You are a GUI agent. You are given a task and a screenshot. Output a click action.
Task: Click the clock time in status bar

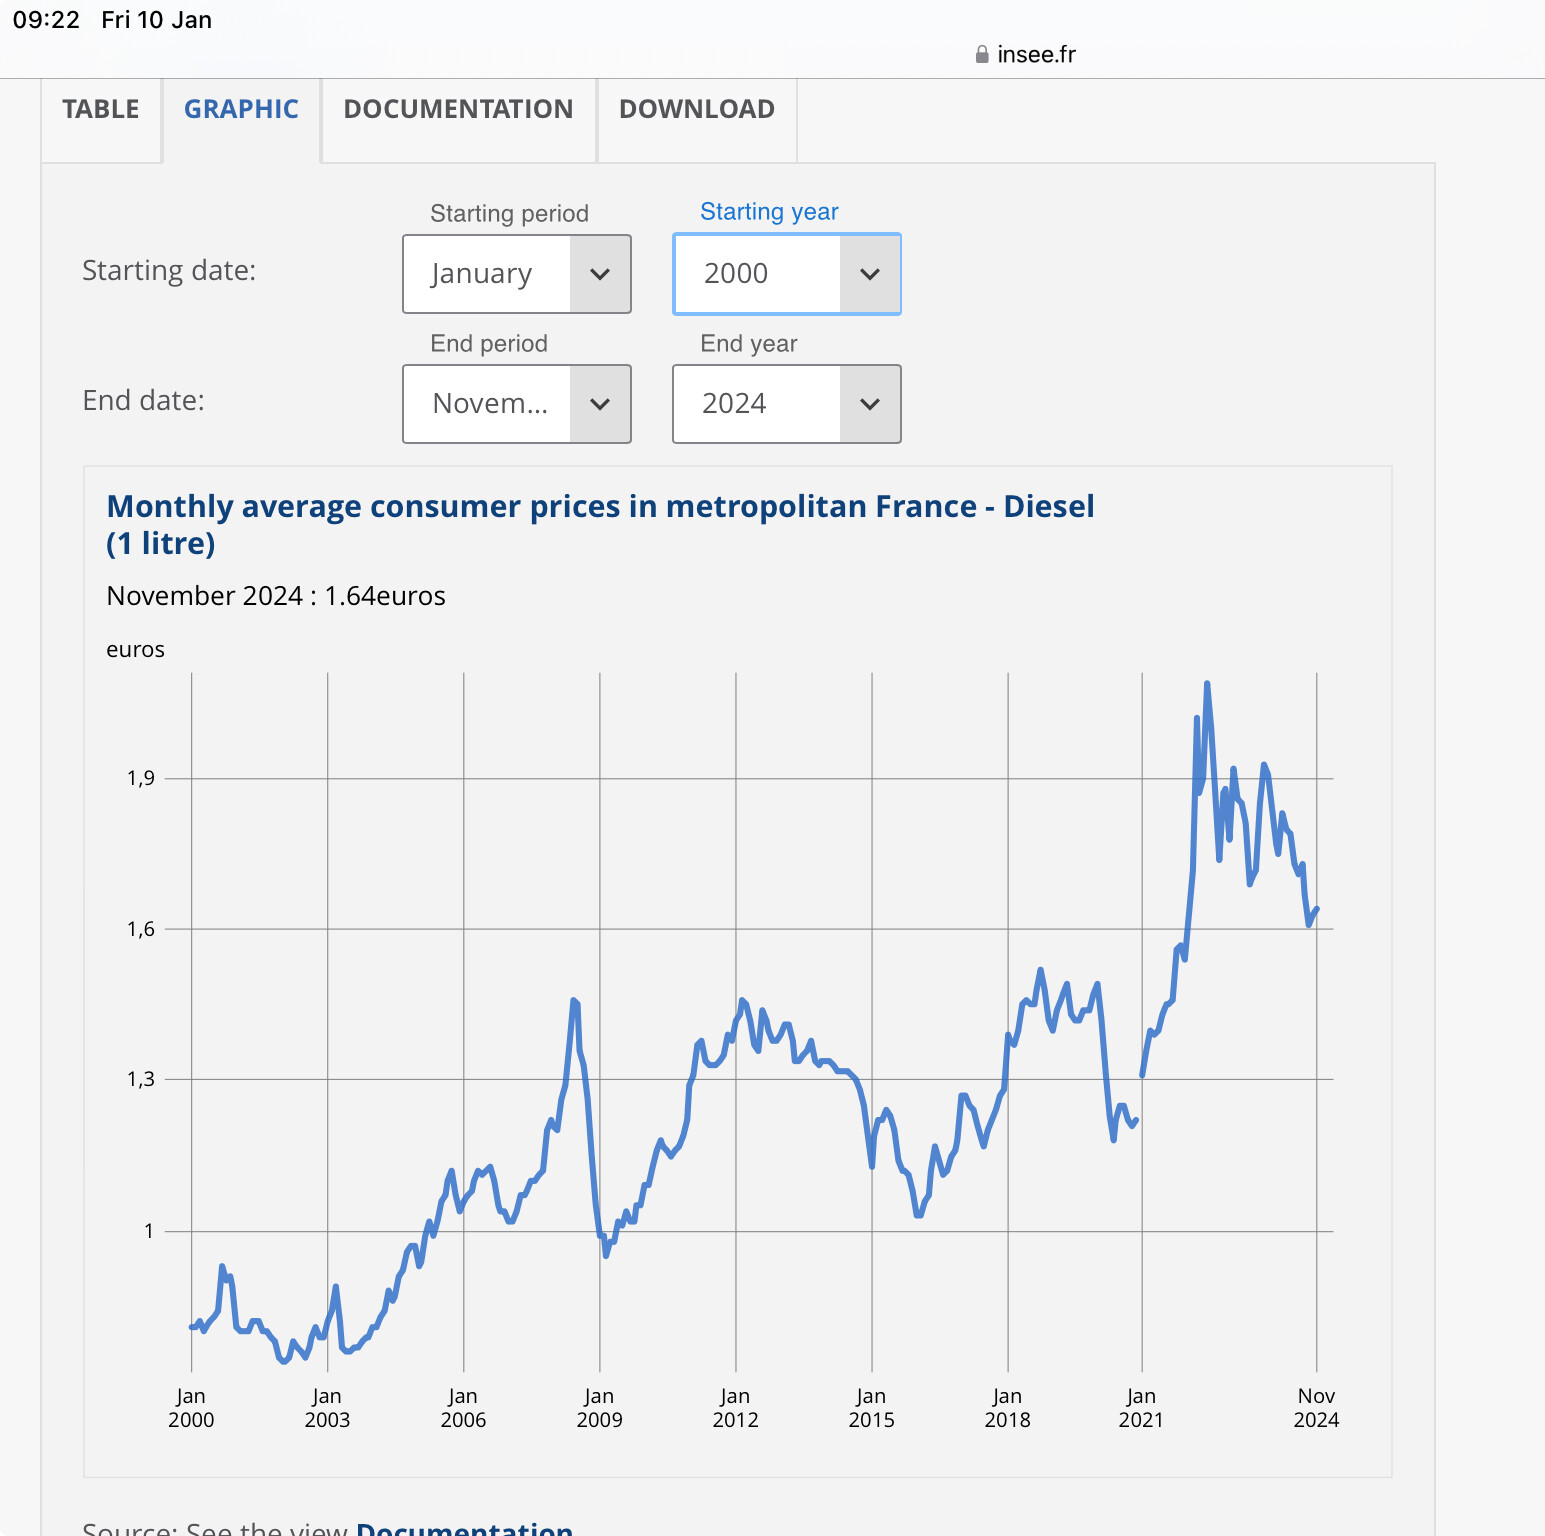46,20
